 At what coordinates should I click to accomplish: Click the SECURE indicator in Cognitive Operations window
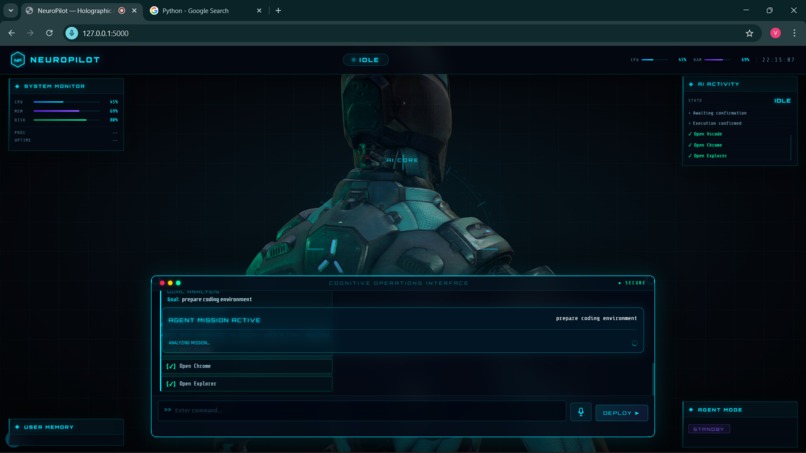click(x=632, y=283)
